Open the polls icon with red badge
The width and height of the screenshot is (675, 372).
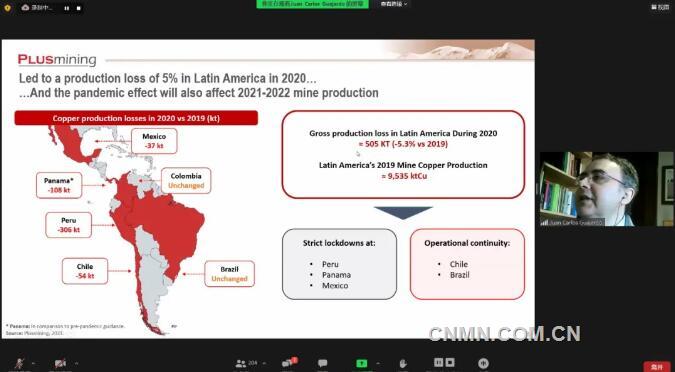click(289, 363)
